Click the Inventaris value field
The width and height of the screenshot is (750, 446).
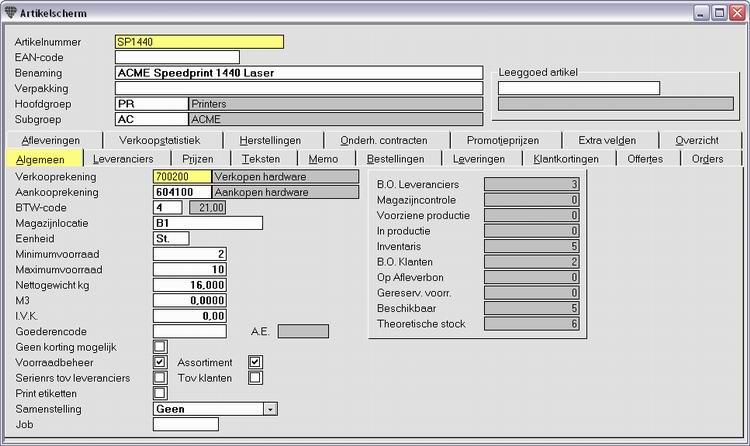coord(531,246)
